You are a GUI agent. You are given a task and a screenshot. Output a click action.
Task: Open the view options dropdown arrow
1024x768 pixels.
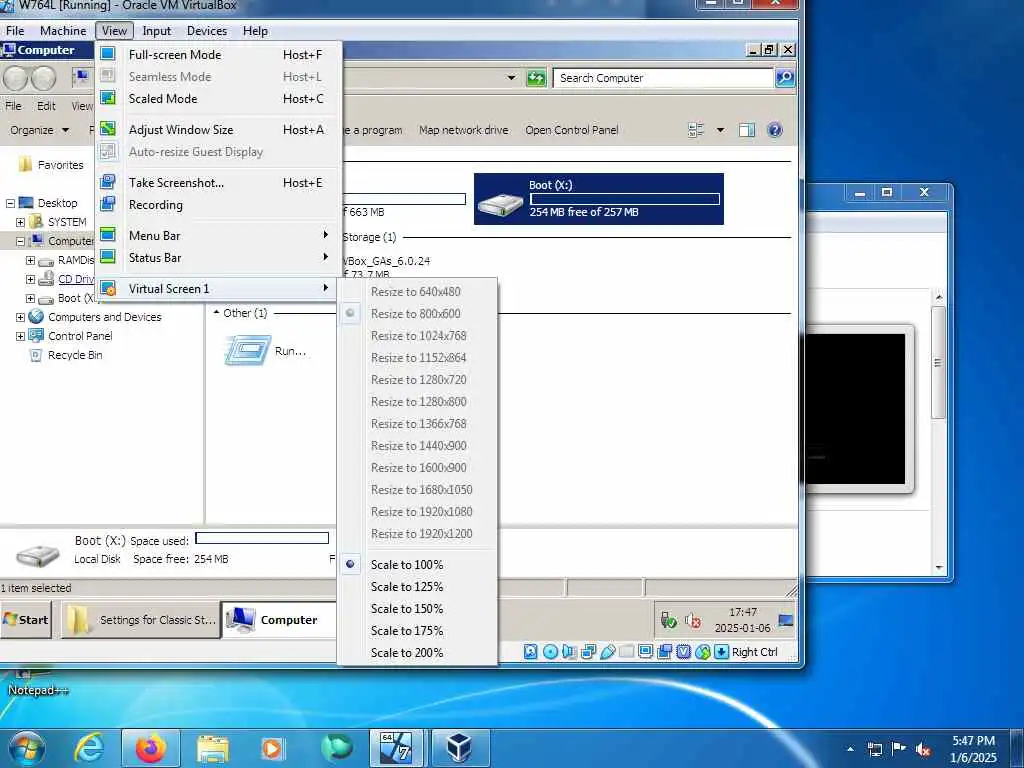click(720, 130)
